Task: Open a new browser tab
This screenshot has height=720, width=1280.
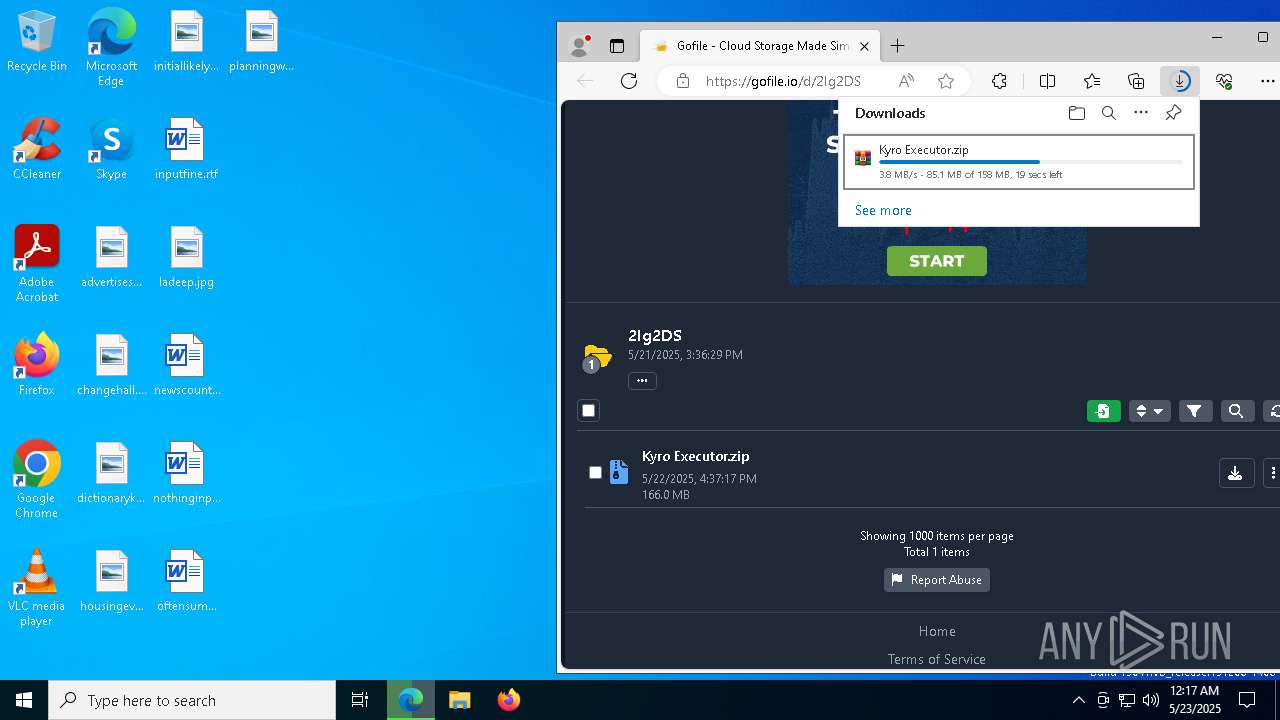Action: pyautogui.click(x=898, y=46)
